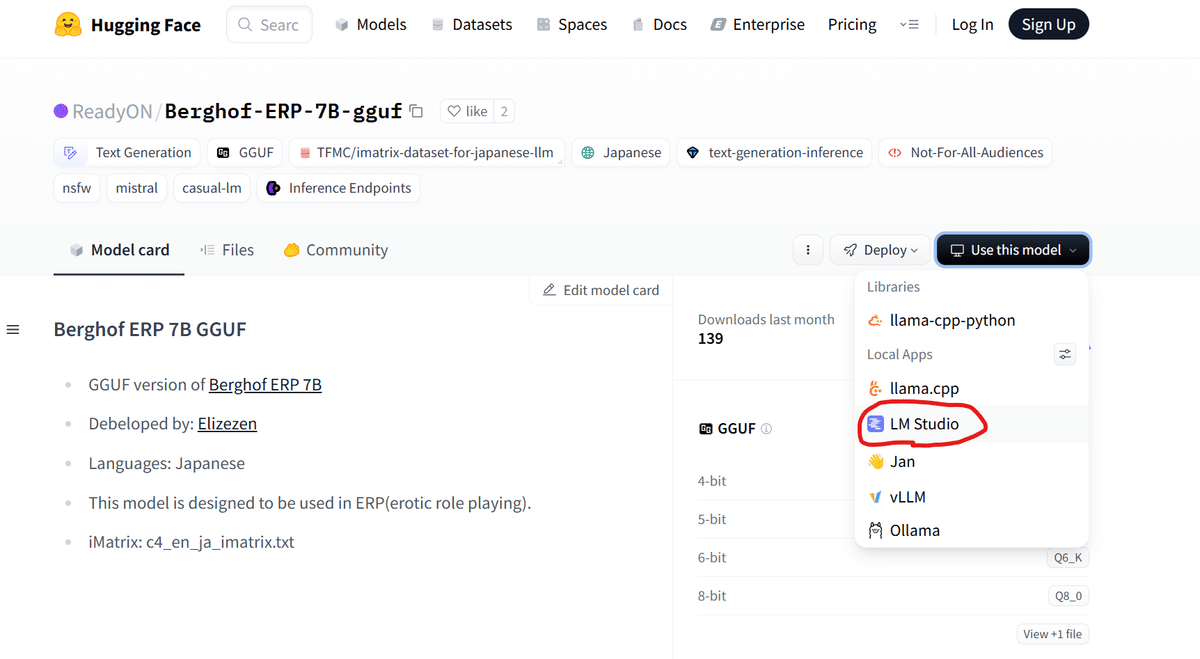Open the Deploy dropdown

880,250
